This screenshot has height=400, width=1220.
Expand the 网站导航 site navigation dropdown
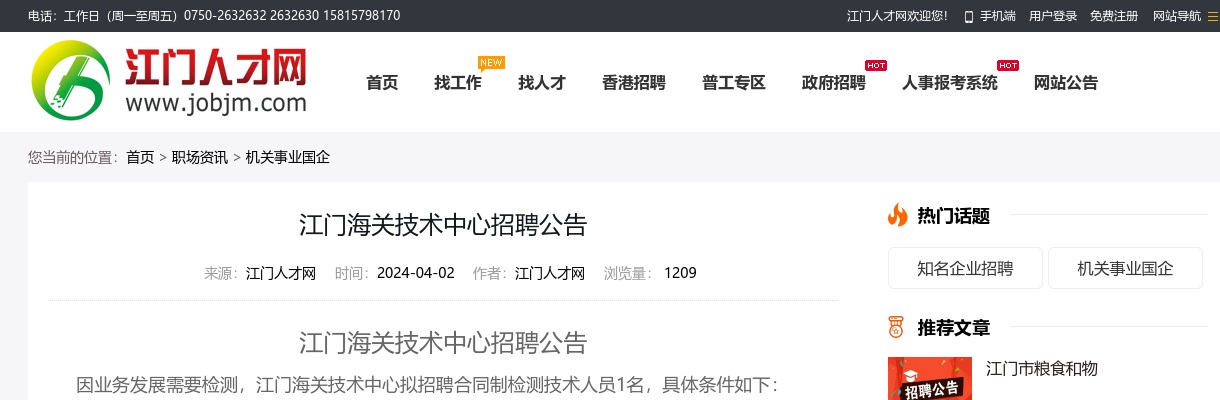point(1177,16)
